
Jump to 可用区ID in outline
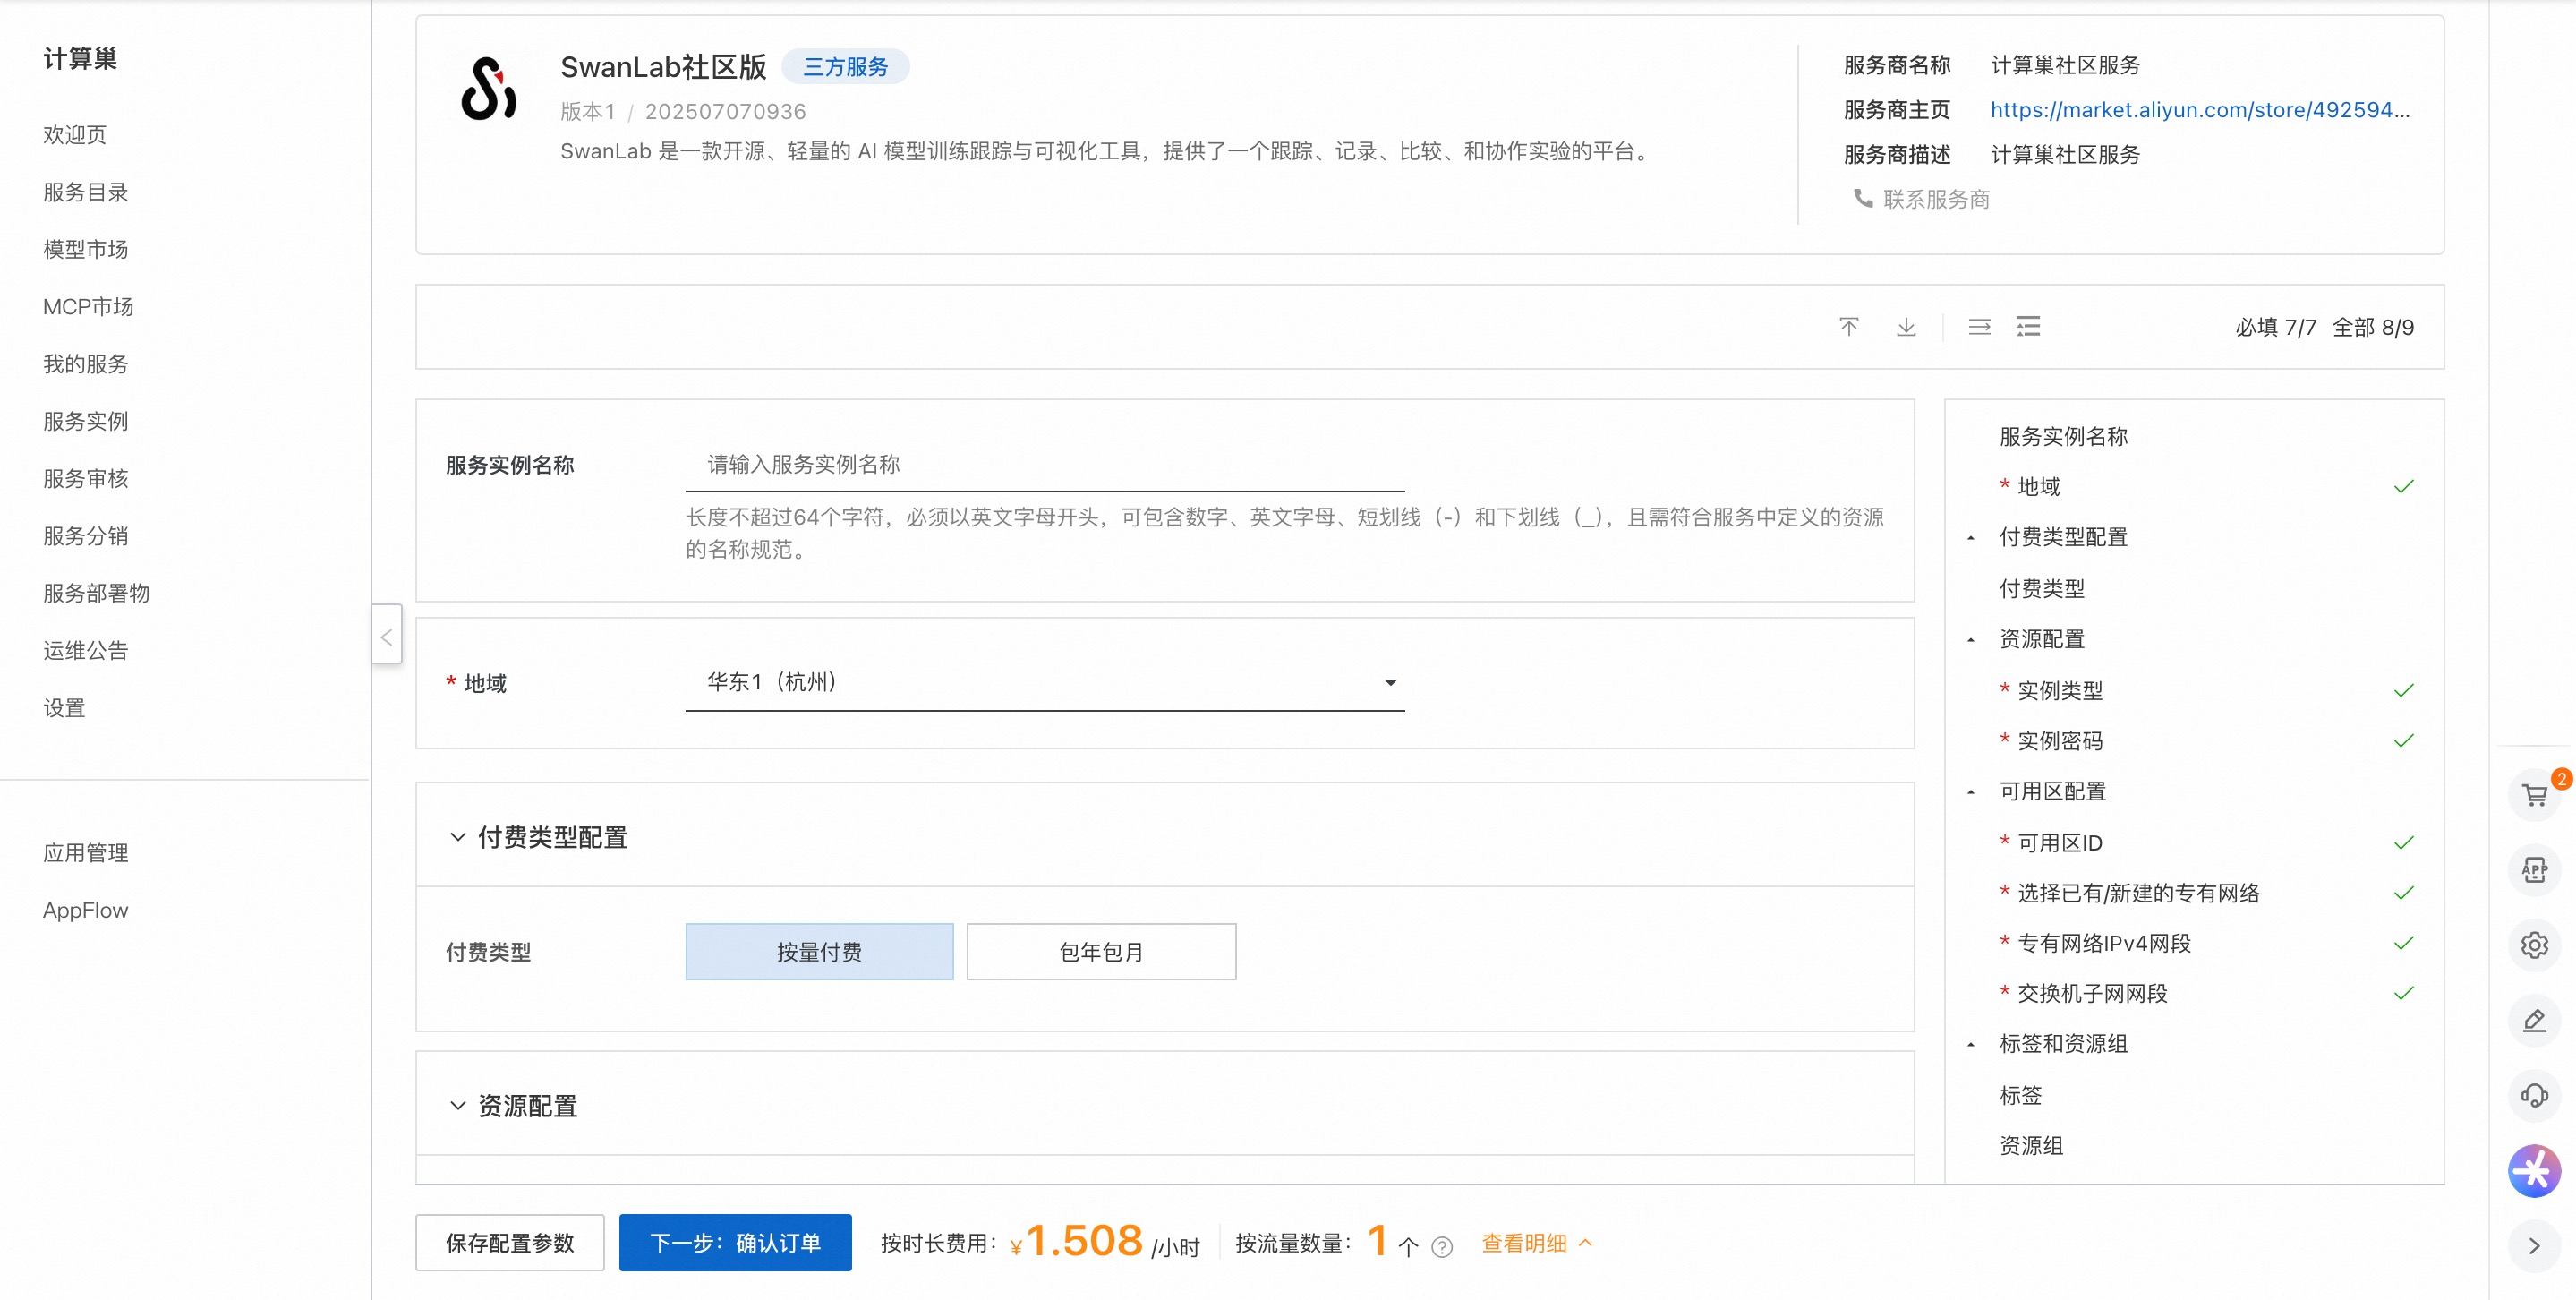(x=2060, y=843)
